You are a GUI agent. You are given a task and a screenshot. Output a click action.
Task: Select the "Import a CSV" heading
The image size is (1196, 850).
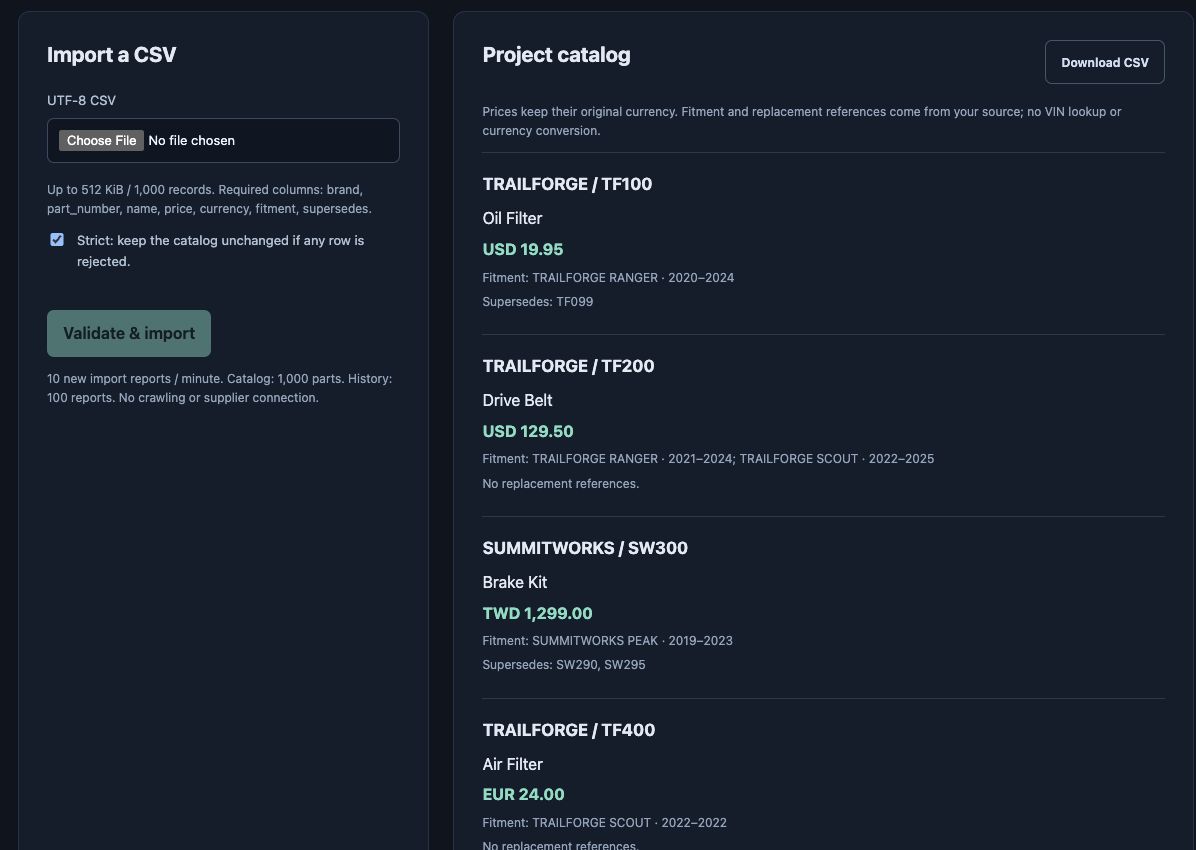click(x=111, y=55)
